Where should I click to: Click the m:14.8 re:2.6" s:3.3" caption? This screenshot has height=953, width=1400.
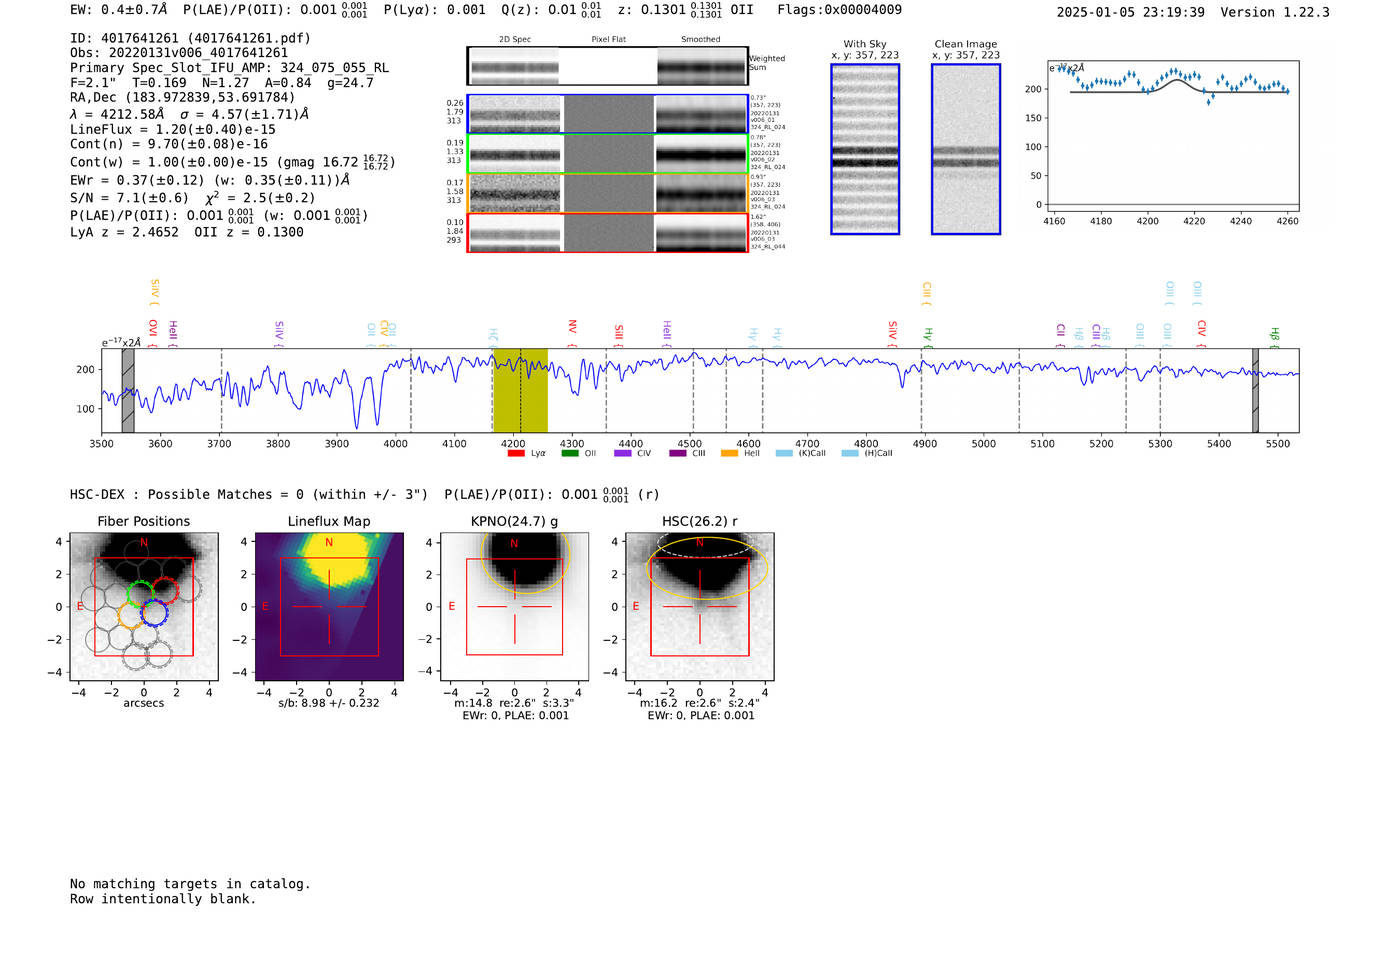[x=514, y=703]
